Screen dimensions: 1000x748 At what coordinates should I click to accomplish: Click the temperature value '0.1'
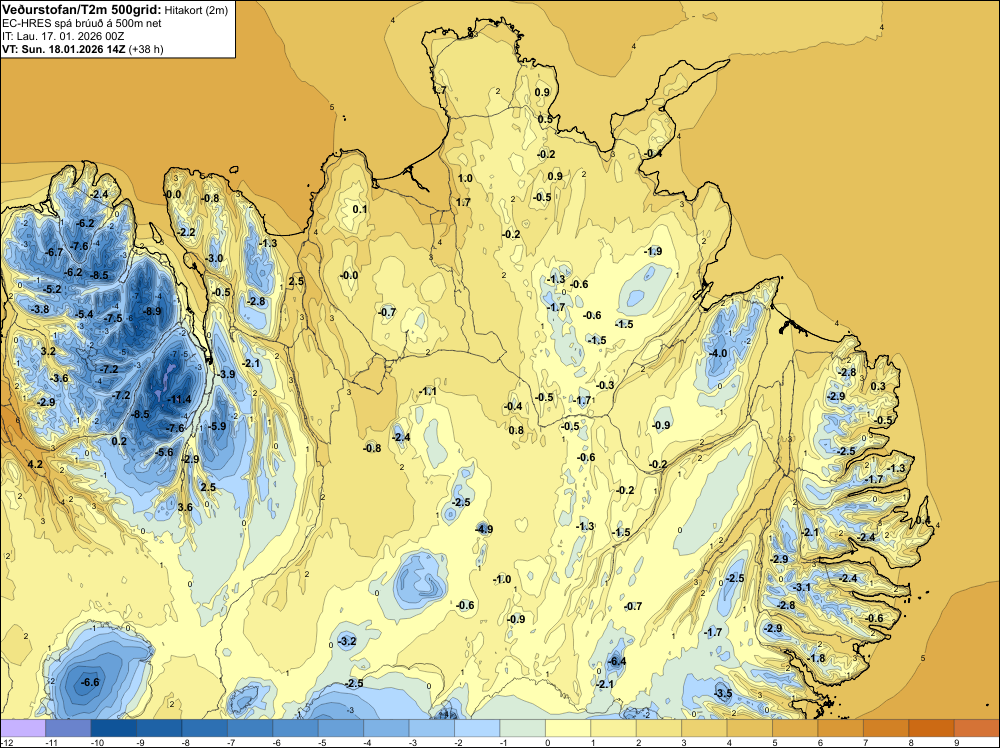360,209
